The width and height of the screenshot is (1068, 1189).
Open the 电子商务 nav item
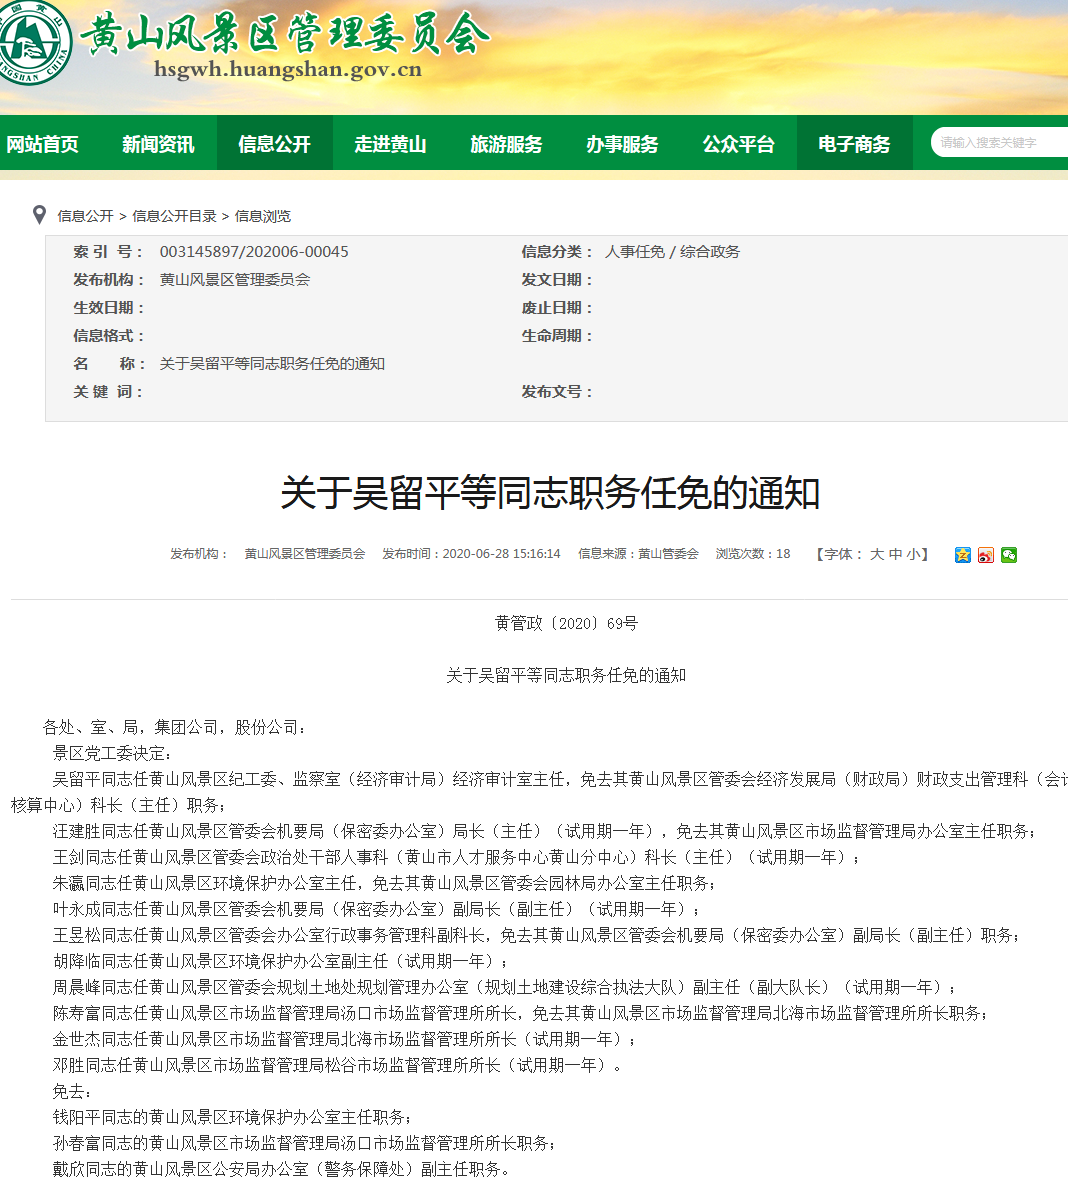(x=855, y=144)
